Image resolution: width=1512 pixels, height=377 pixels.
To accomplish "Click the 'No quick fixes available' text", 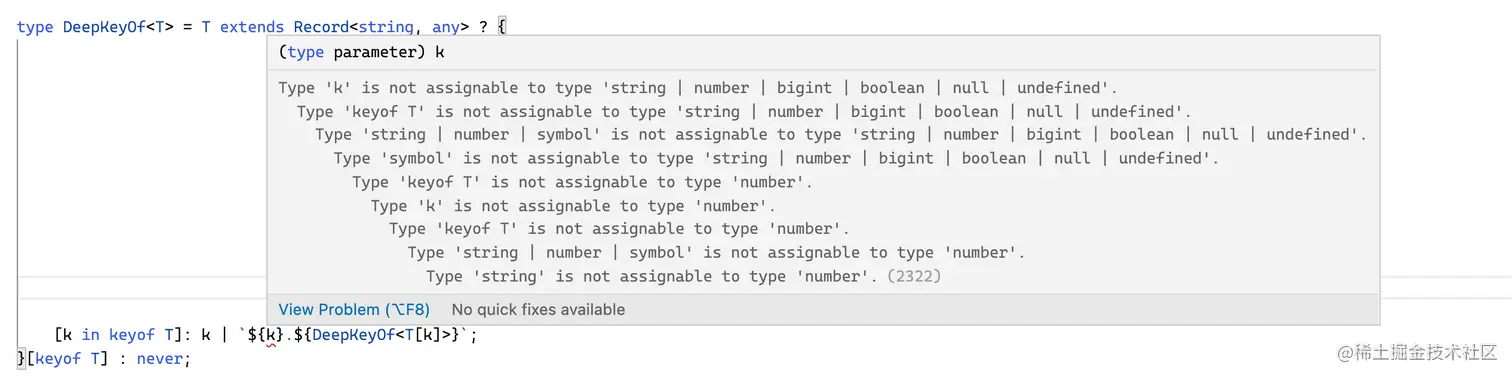I will pos(538,309).
